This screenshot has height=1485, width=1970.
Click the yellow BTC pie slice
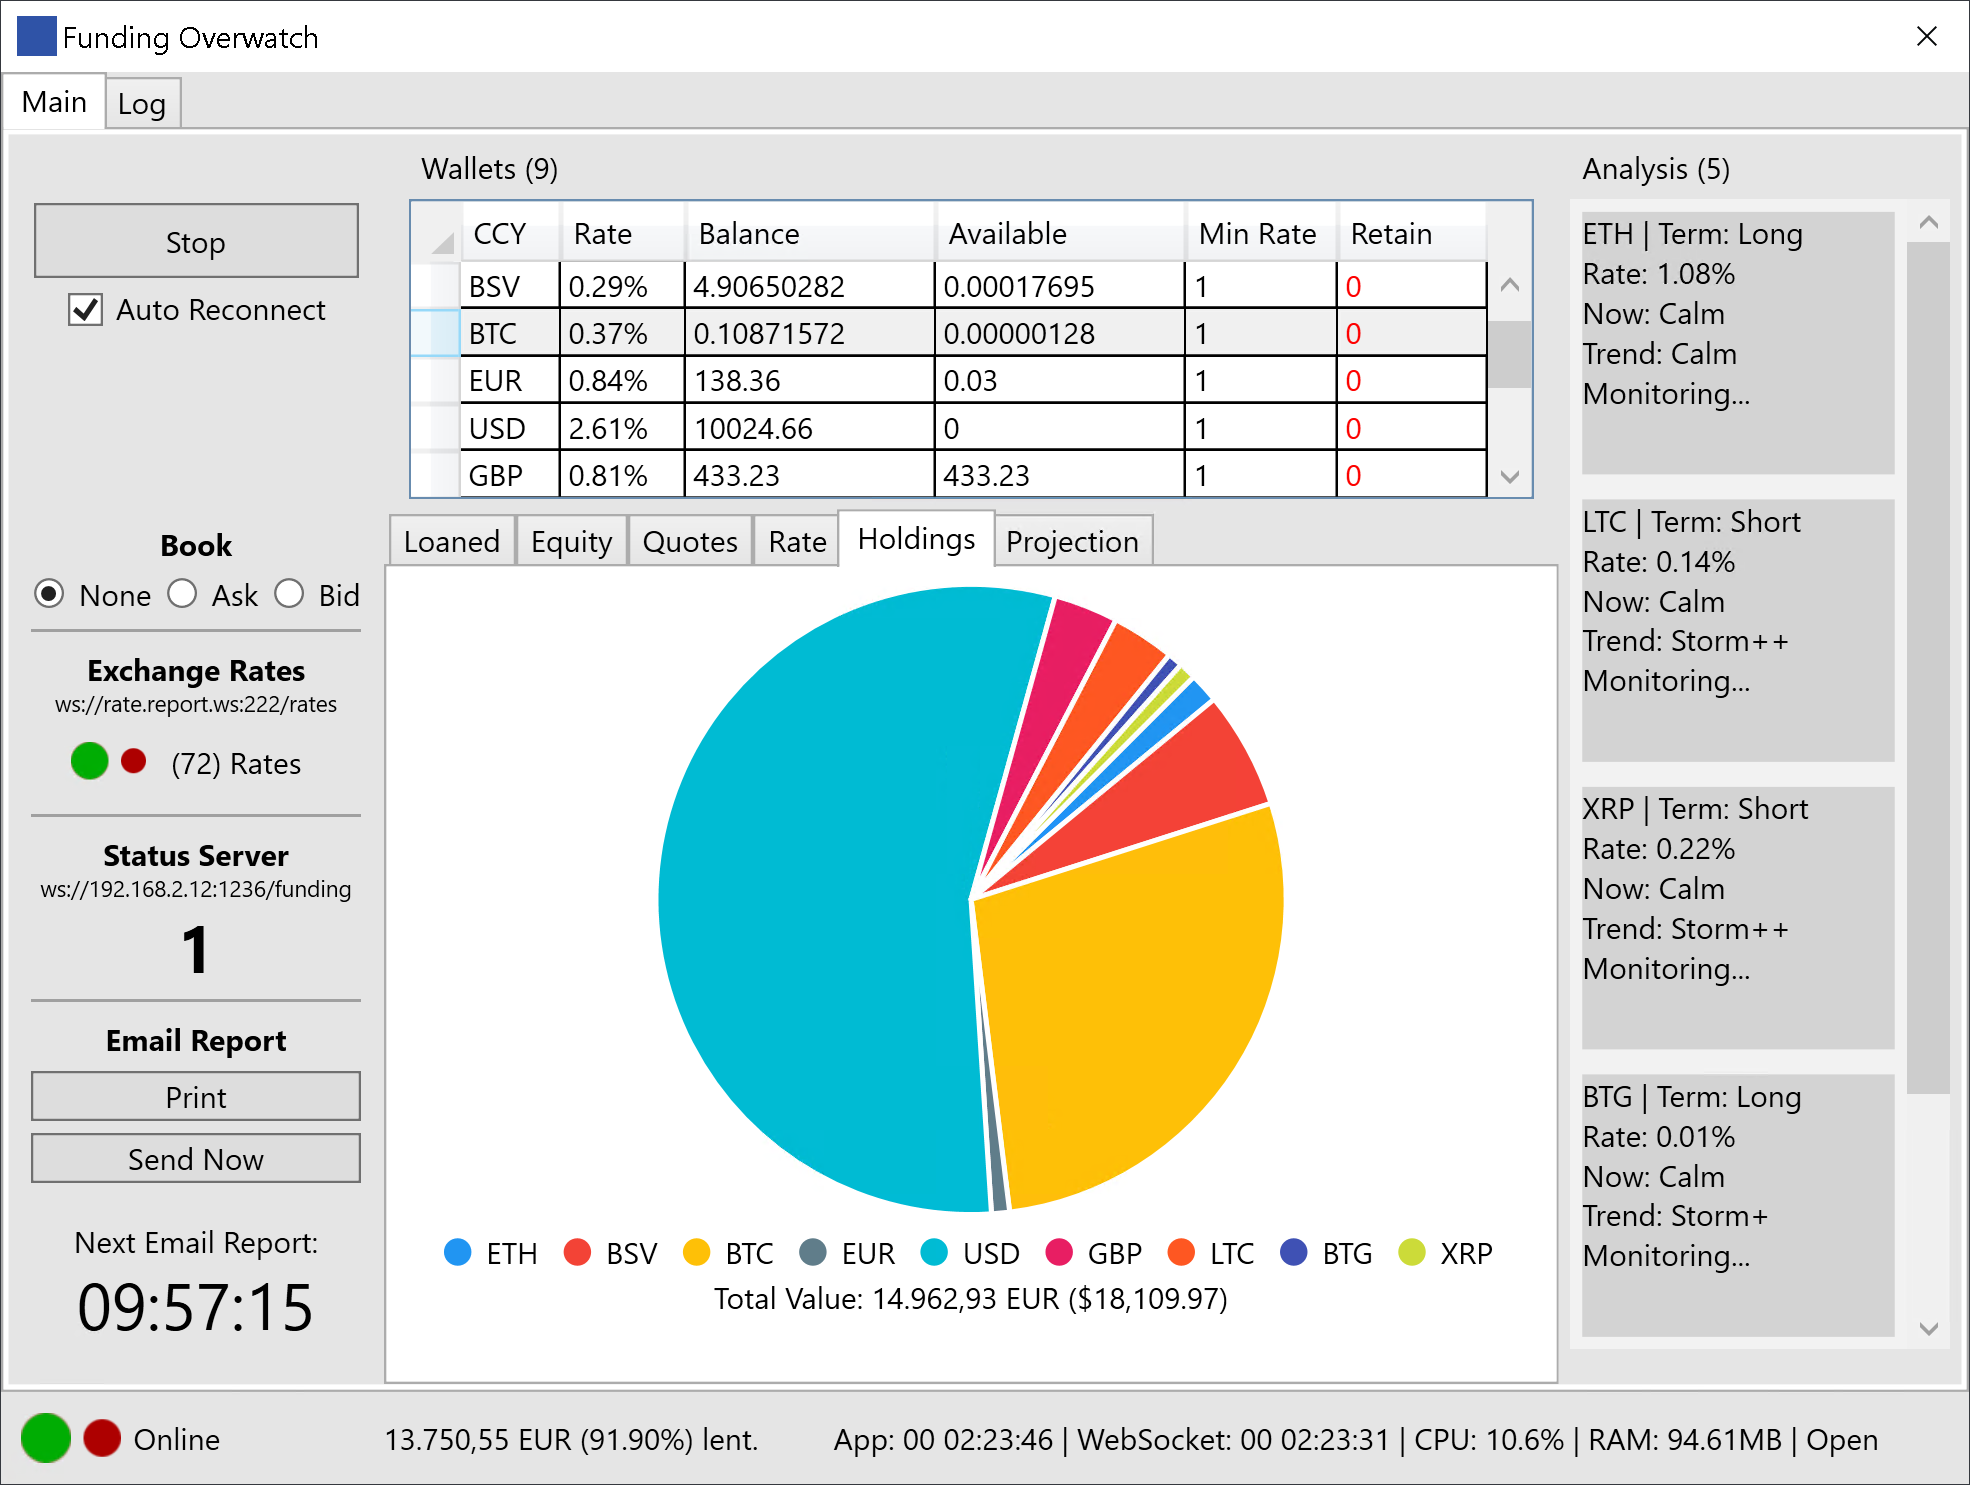tap(1130, 1000)
